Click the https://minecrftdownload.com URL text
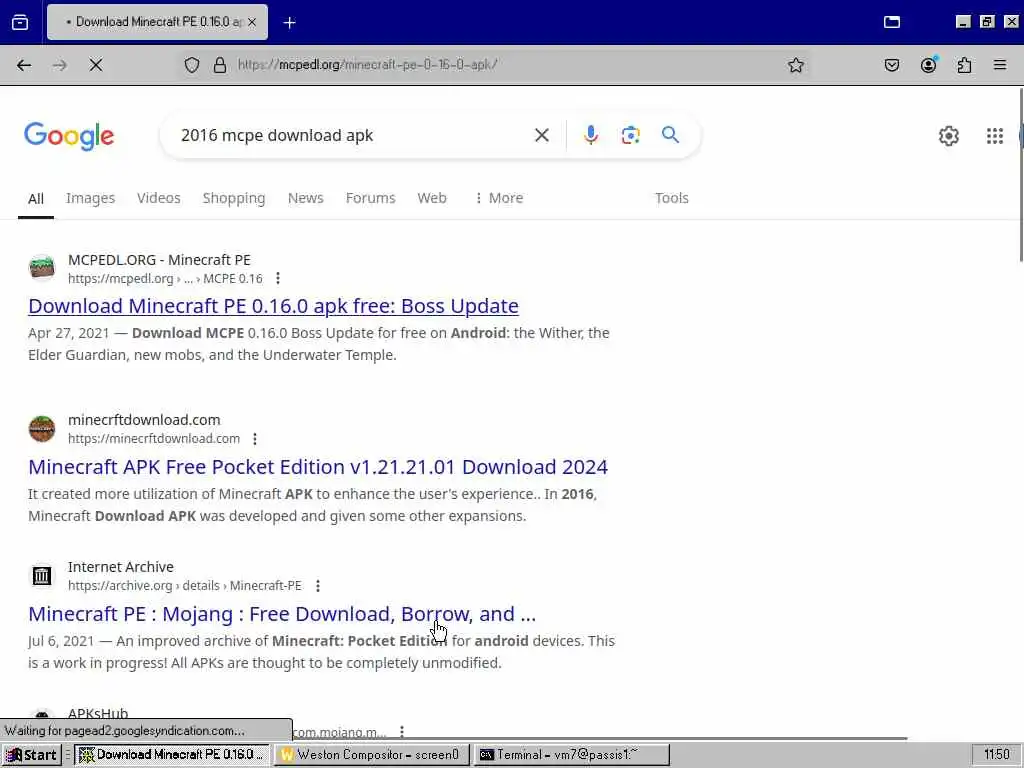Viewport: 1024px width, 768px height. [x=154, y=439]
